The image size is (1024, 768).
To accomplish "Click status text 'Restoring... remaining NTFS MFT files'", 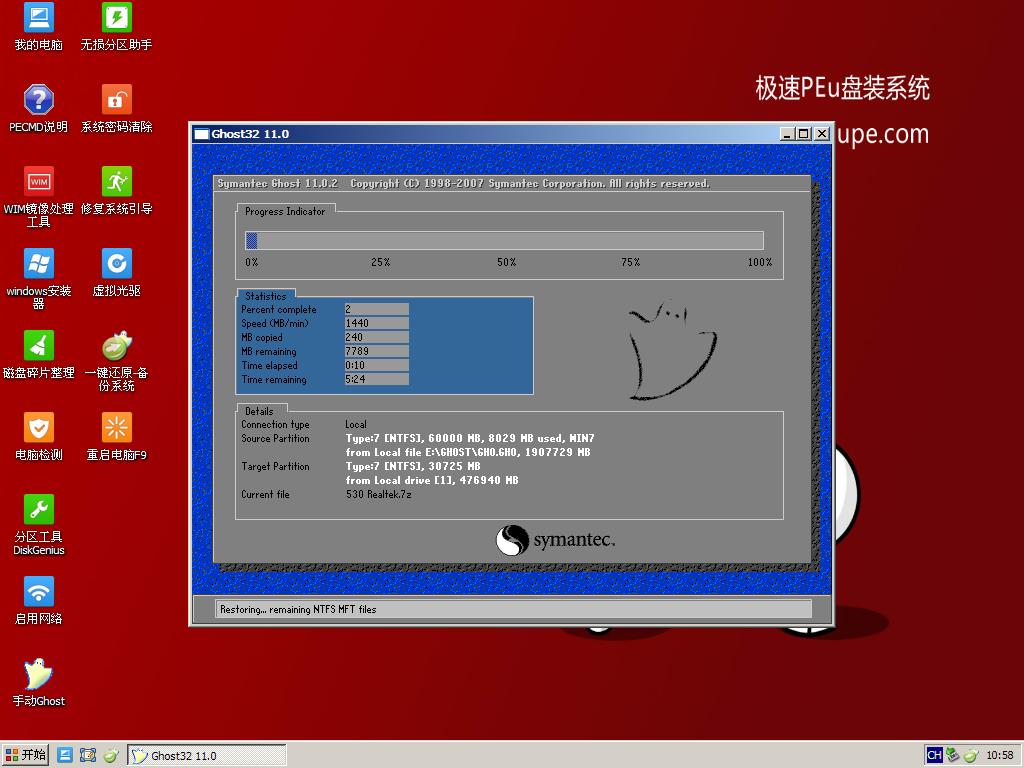I will tap(298, 609).
